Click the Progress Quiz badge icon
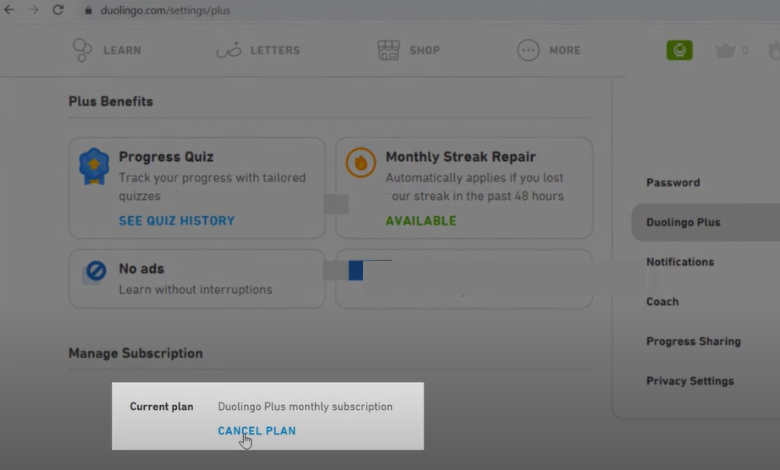 94,167
